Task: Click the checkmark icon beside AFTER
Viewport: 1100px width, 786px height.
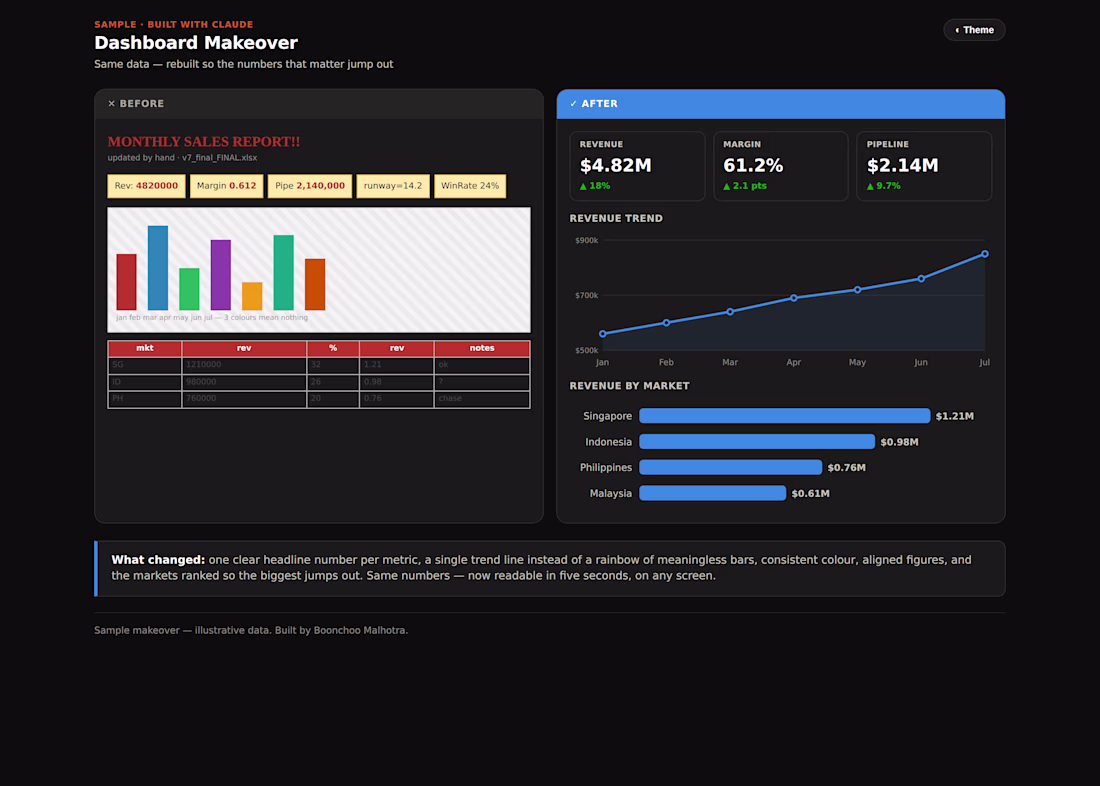Action: [573, 104]
